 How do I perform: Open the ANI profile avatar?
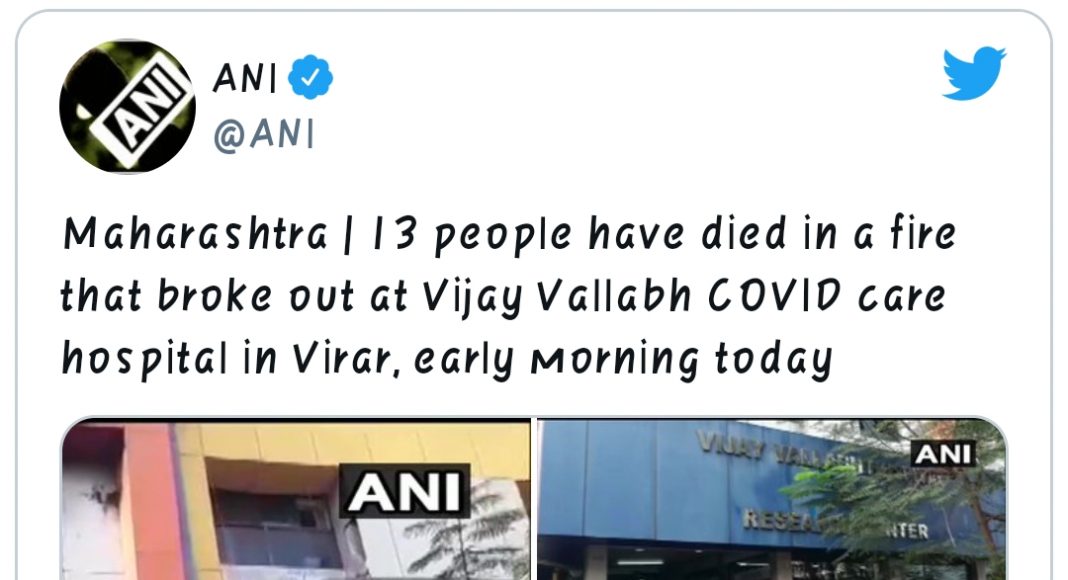tap(127, 106)
